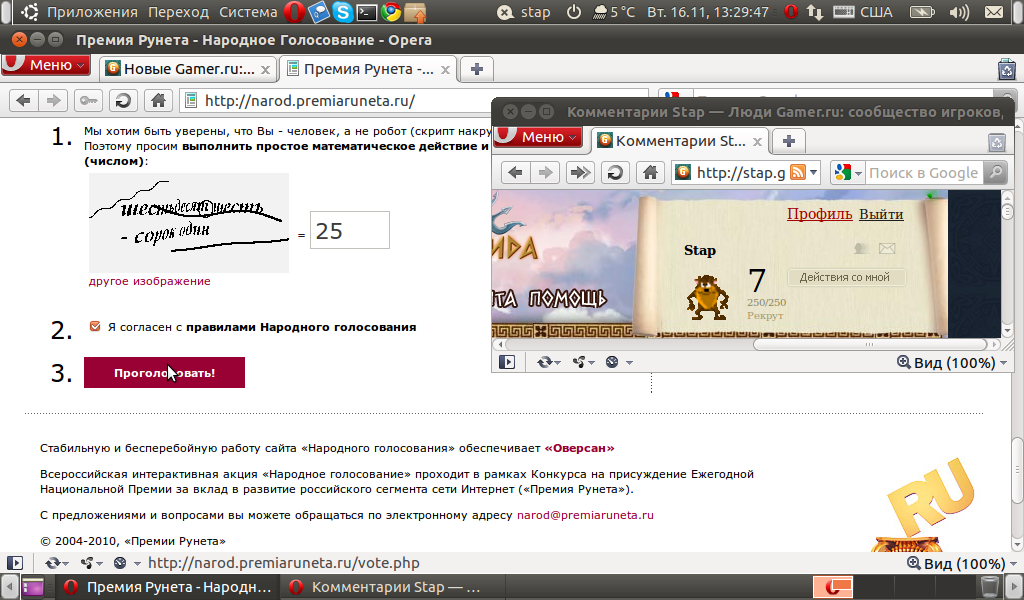Open the volume indicator in top panel
The image size is (1024, 600).
tap(959, 12)
